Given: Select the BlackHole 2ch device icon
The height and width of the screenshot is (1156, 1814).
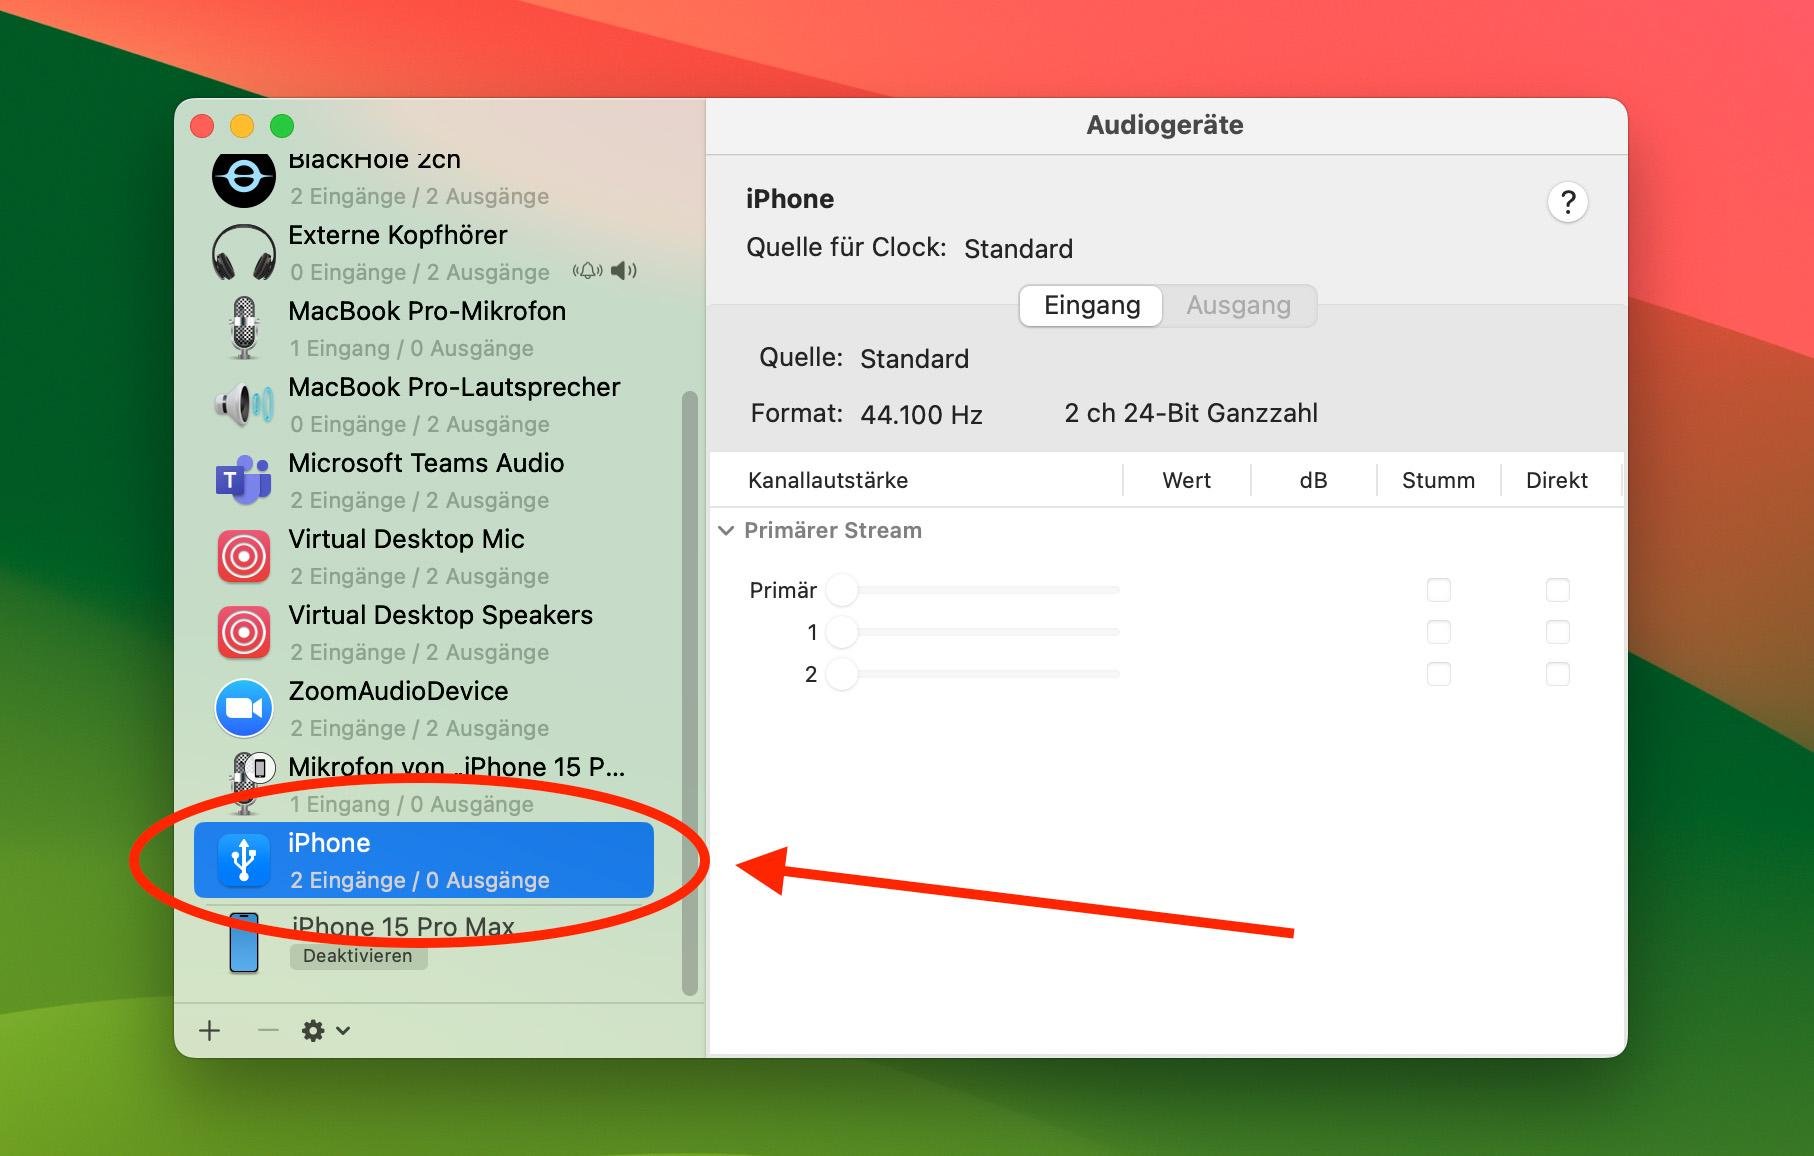Looking at the screenshot, I should (x=243, y=178).
